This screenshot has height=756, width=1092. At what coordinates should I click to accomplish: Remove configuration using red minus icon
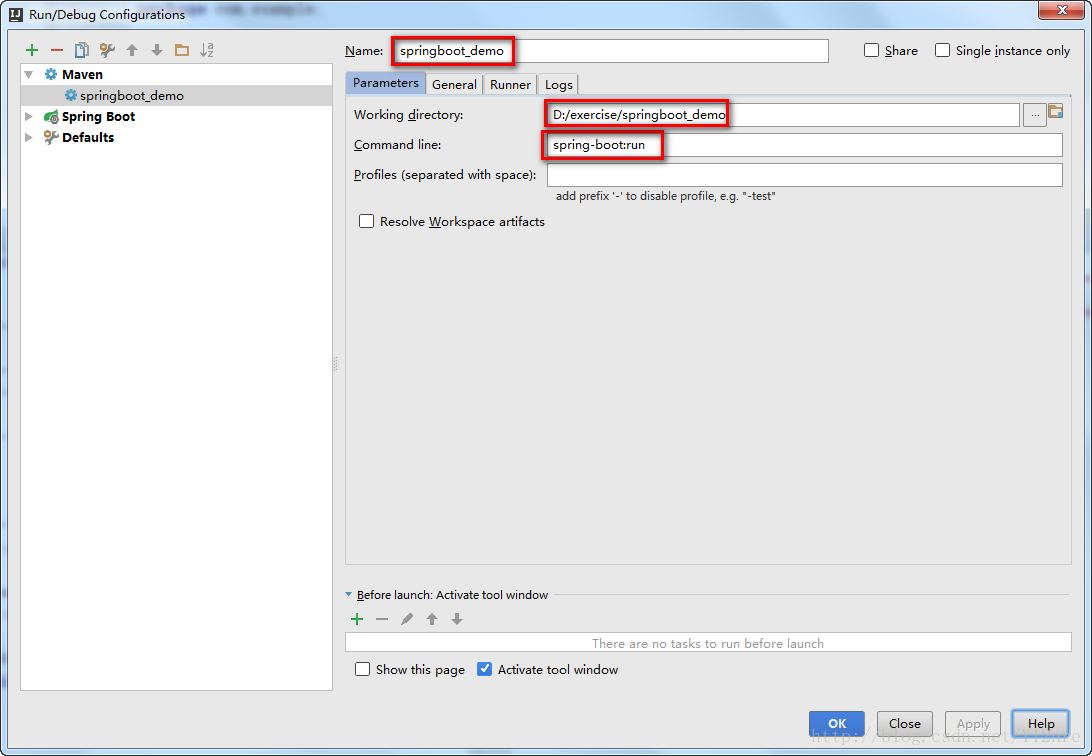coord(57,50)
